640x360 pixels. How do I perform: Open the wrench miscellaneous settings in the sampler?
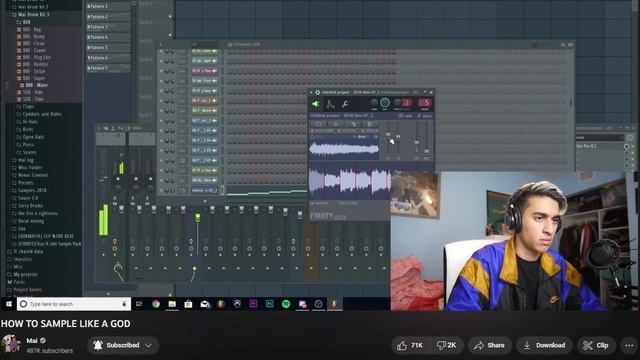point(345,104)
